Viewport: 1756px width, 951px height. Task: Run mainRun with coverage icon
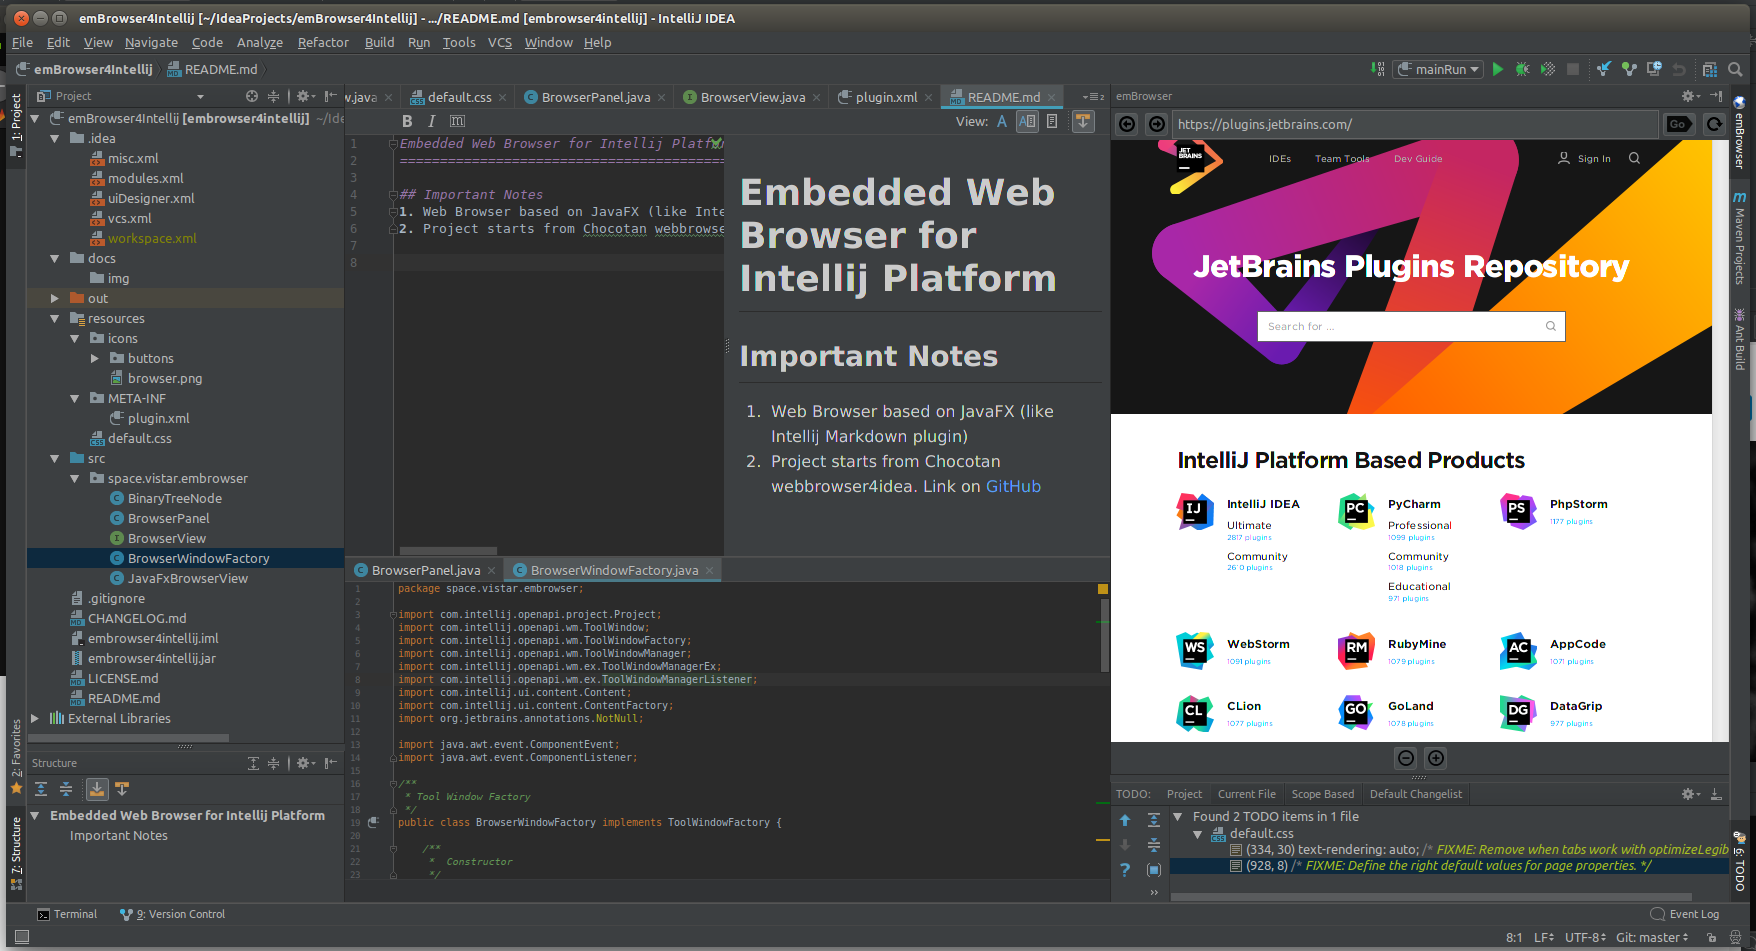tap(1548, 69)
